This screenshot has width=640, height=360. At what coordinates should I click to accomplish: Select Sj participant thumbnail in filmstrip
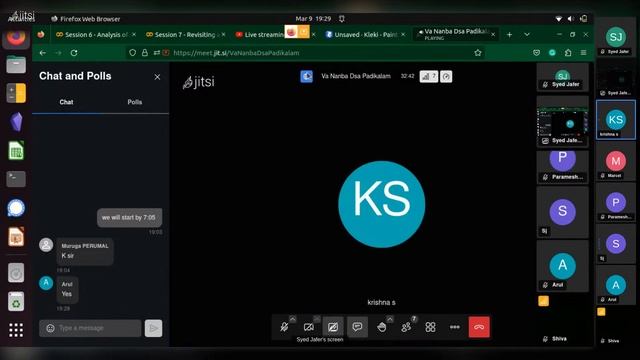tap(562, 213)
